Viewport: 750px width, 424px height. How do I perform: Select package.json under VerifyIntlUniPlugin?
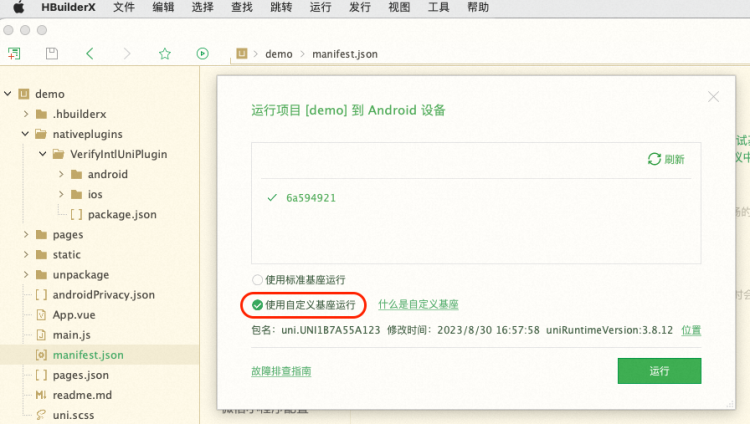(x=122, y=214)
